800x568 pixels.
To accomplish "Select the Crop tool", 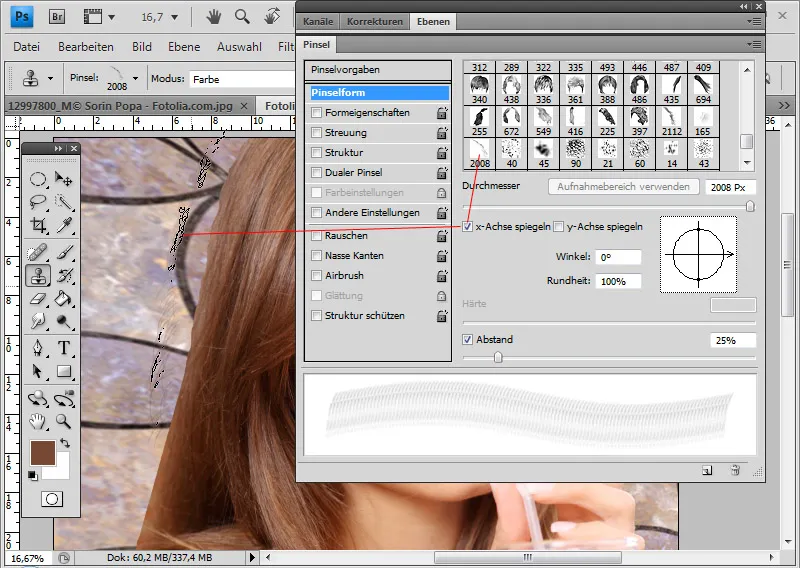I will 38,225.
